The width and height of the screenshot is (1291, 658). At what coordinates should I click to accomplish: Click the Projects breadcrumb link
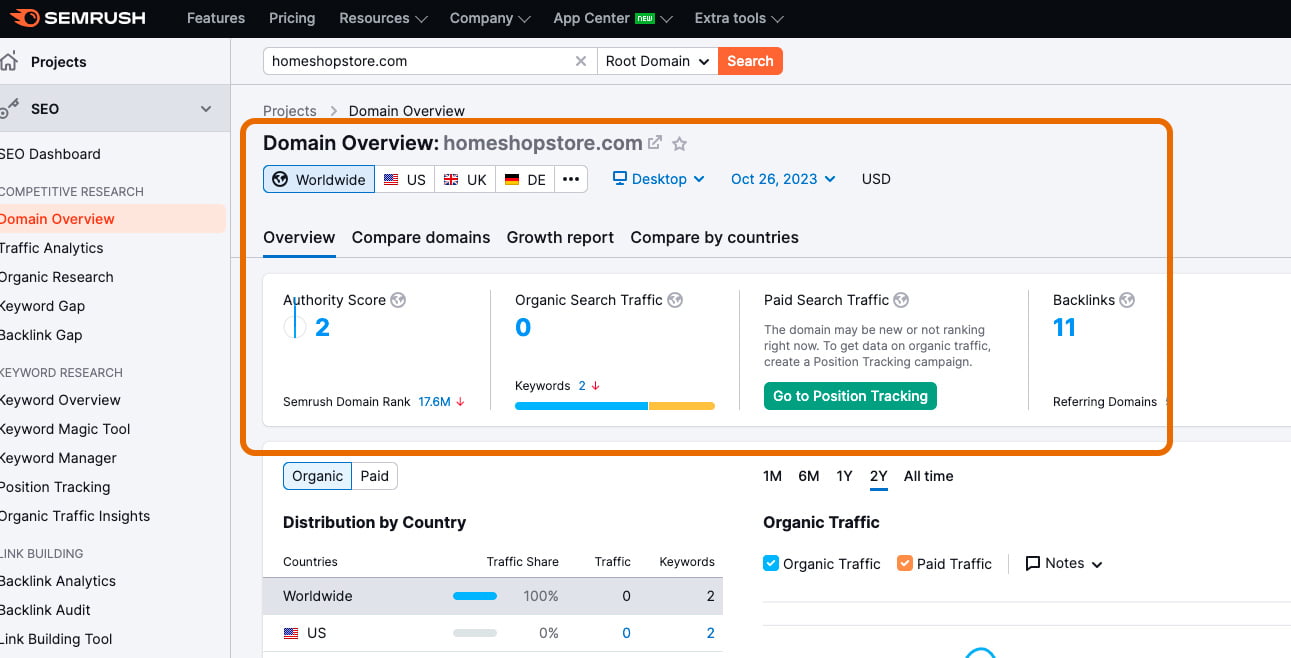click(290, 111)
